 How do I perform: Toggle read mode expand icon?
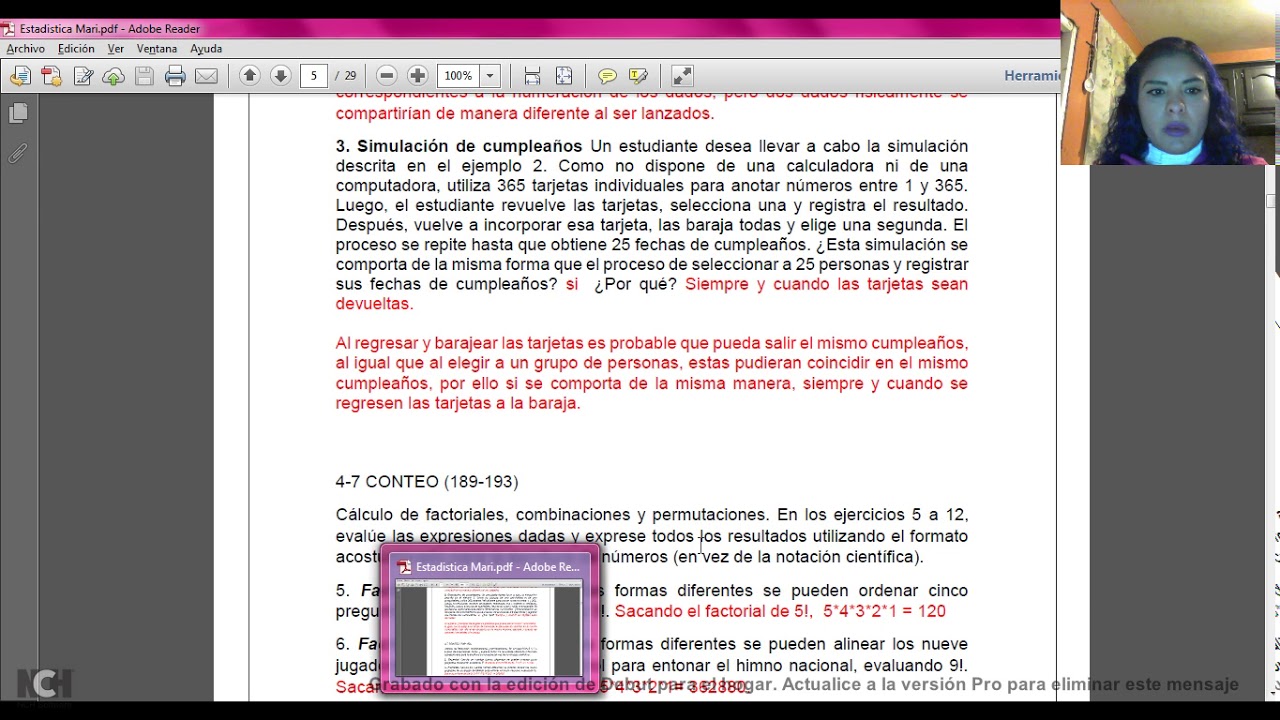tap(682, 76)
